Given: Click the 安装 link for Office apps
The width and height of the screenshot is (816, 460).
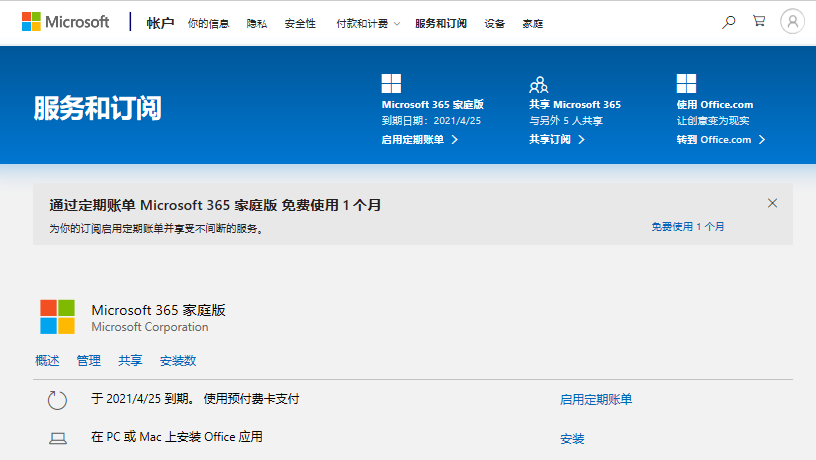Looking at the screenshot, I should click(572, 439).
